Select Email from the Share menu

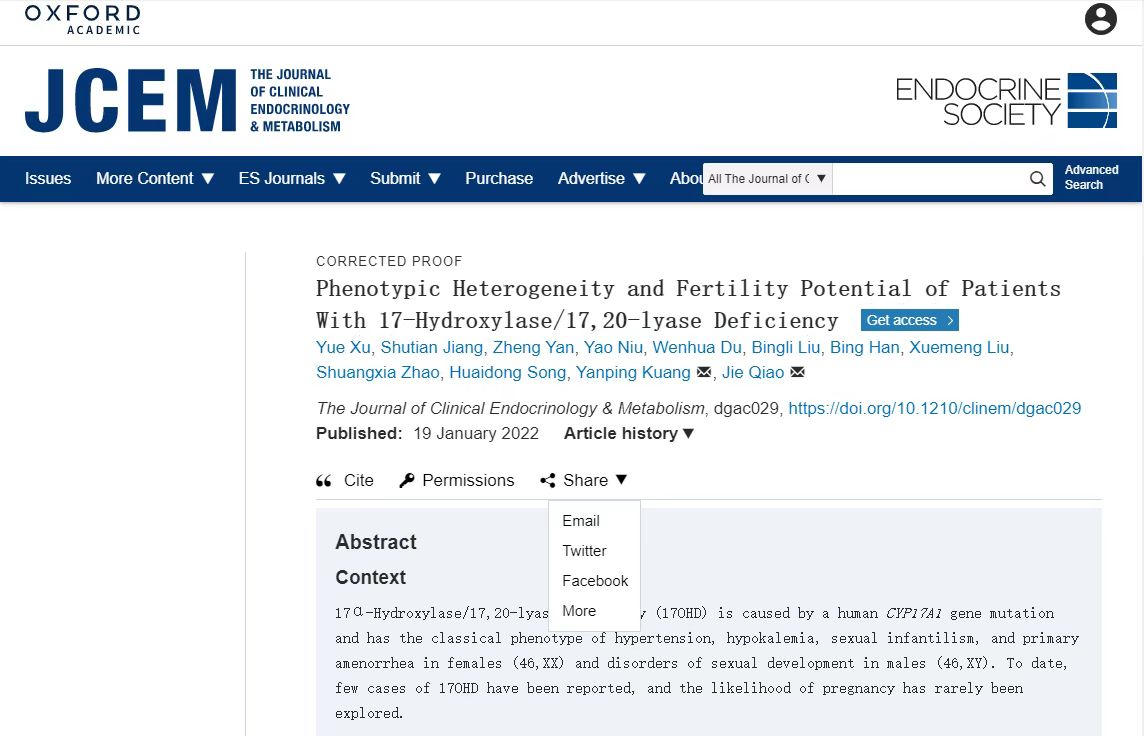pos(581,521)
